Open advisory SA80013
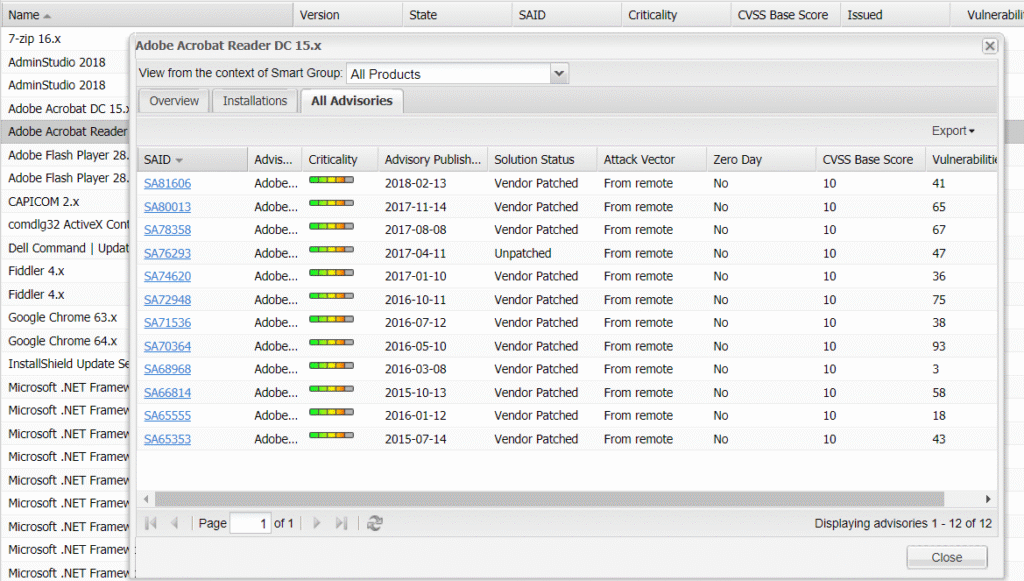1024x581 pixels. point(168,207)
